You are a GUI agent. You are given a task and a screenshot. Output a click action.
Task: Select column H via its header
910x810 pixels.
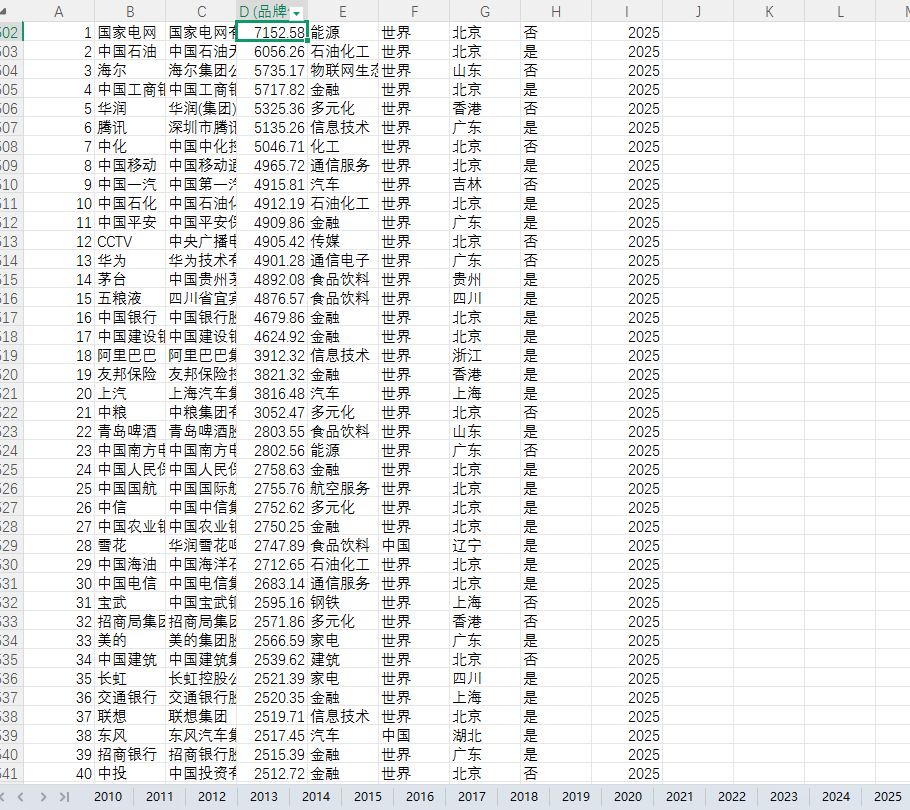coord(556,12)
